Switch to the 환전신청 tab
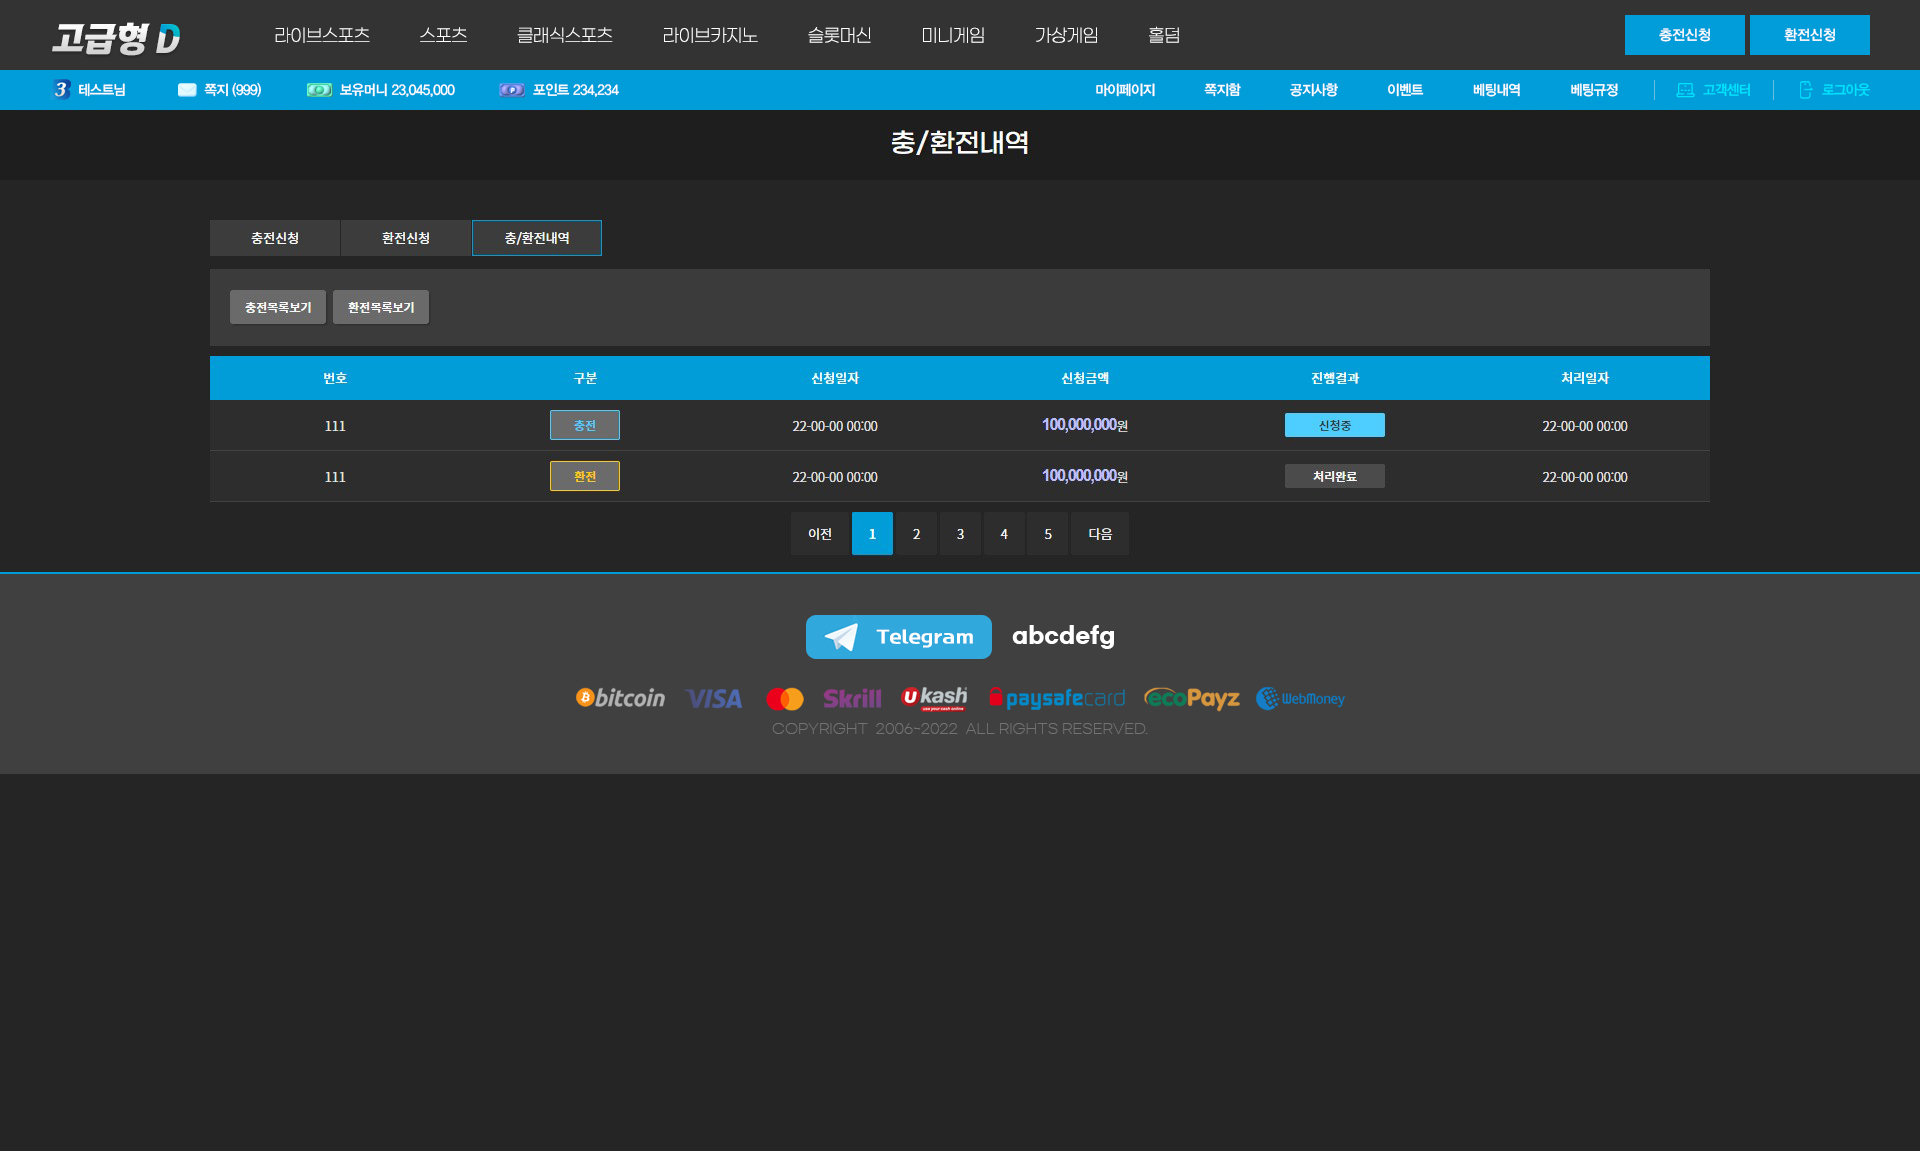Image resolution: width=1920 pixels, height=1151 pixels. click(x=406, y=238)
